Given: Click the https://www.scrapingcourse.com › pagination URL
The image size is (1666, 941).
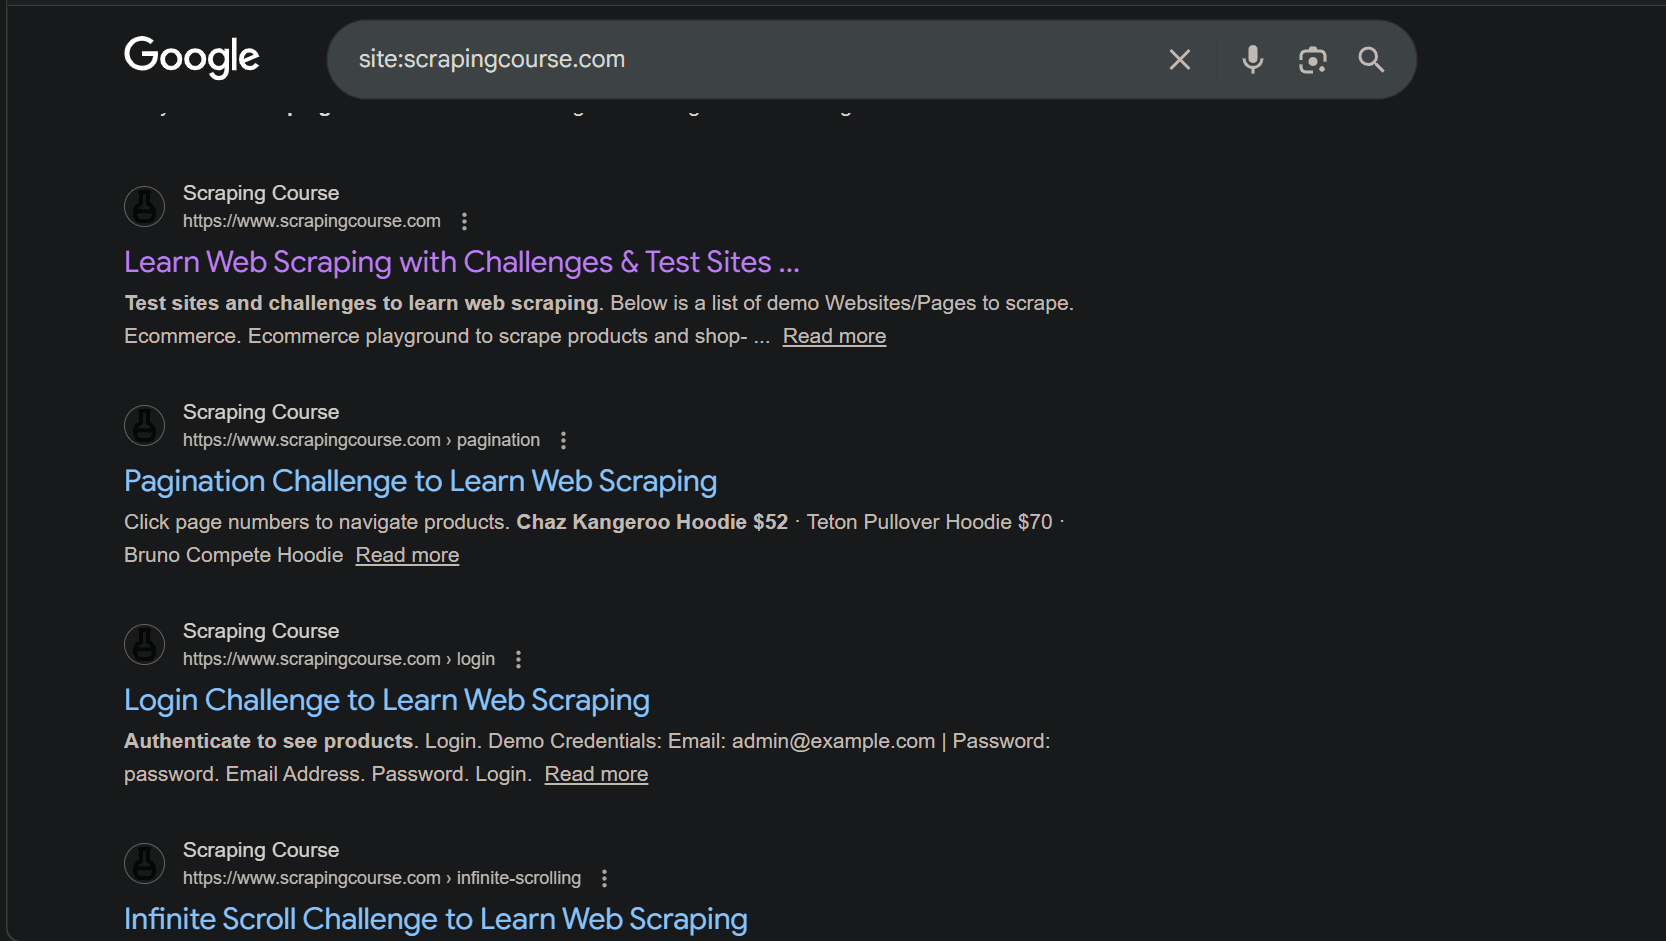Looking at the screenshot, I should coord(361,440).
